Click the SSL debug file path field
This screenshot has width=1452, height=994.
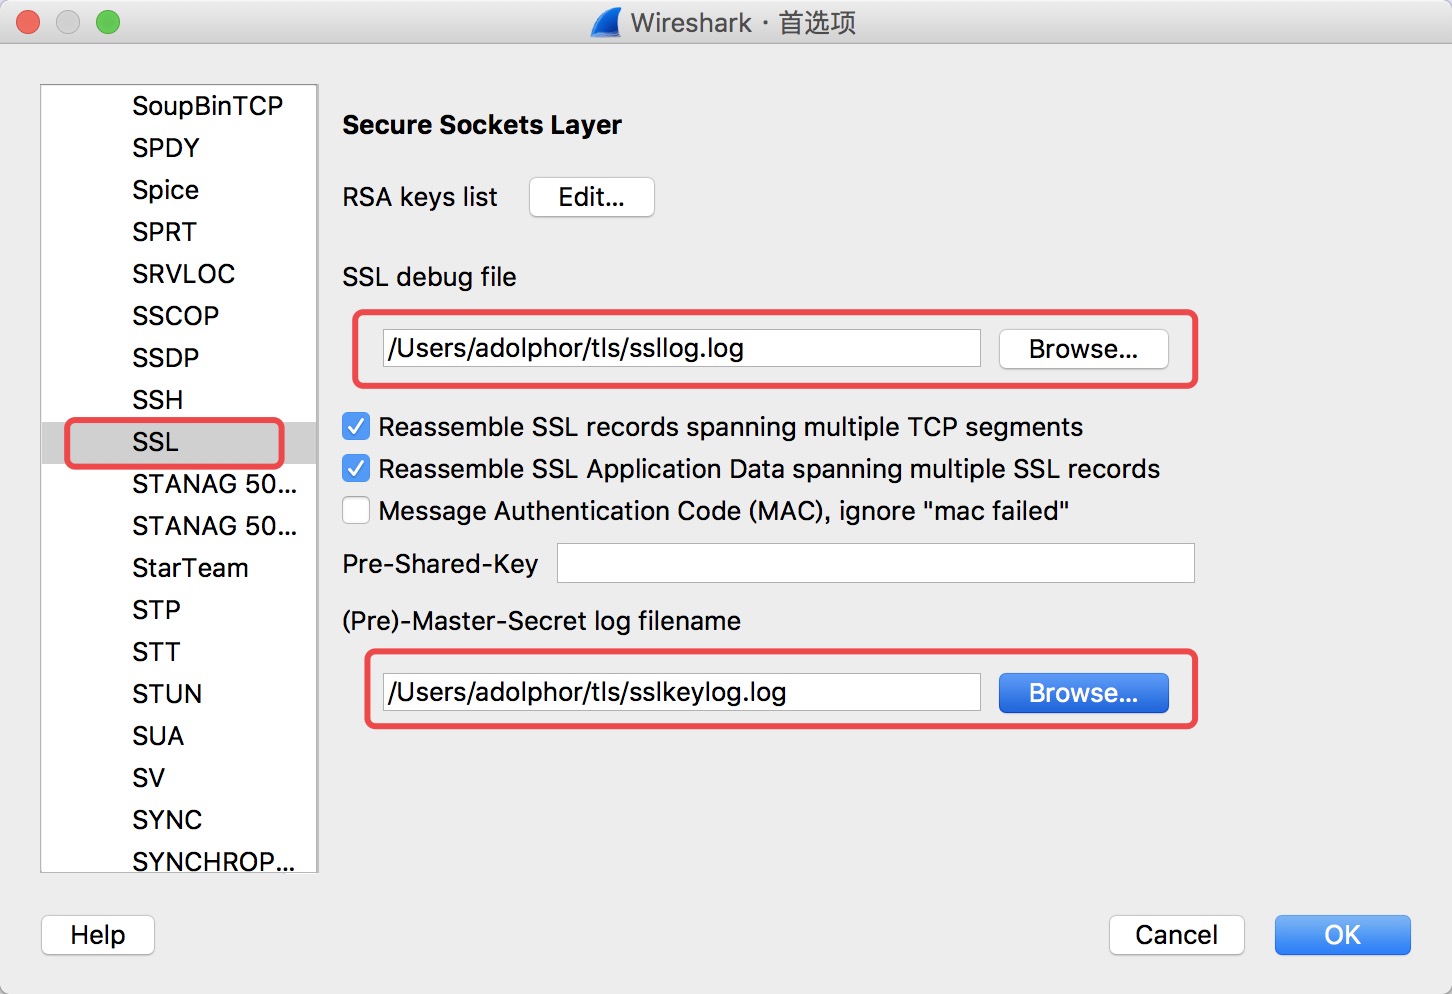(x=681, y=348)
